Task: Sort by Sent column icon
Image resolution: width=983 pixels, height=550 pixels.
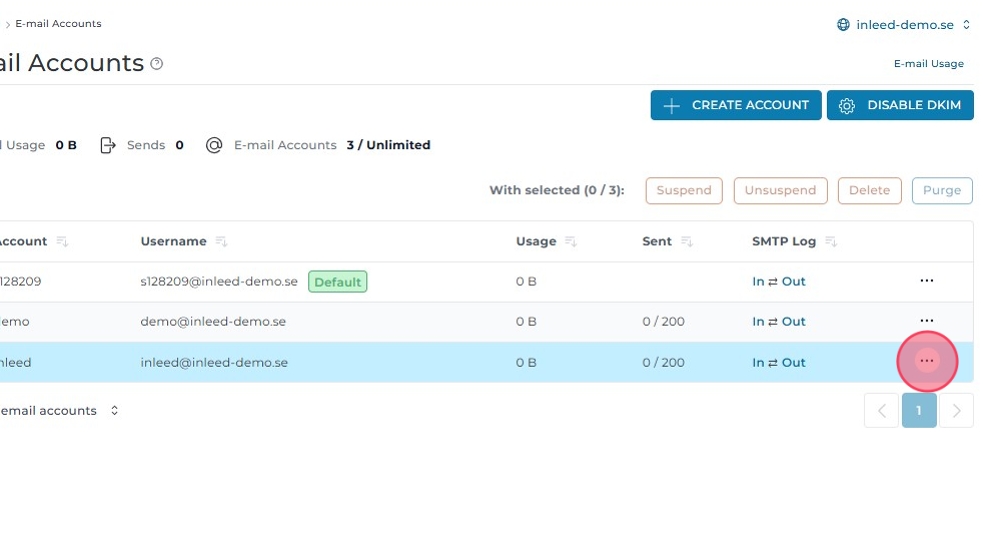Action: [687, 242]
